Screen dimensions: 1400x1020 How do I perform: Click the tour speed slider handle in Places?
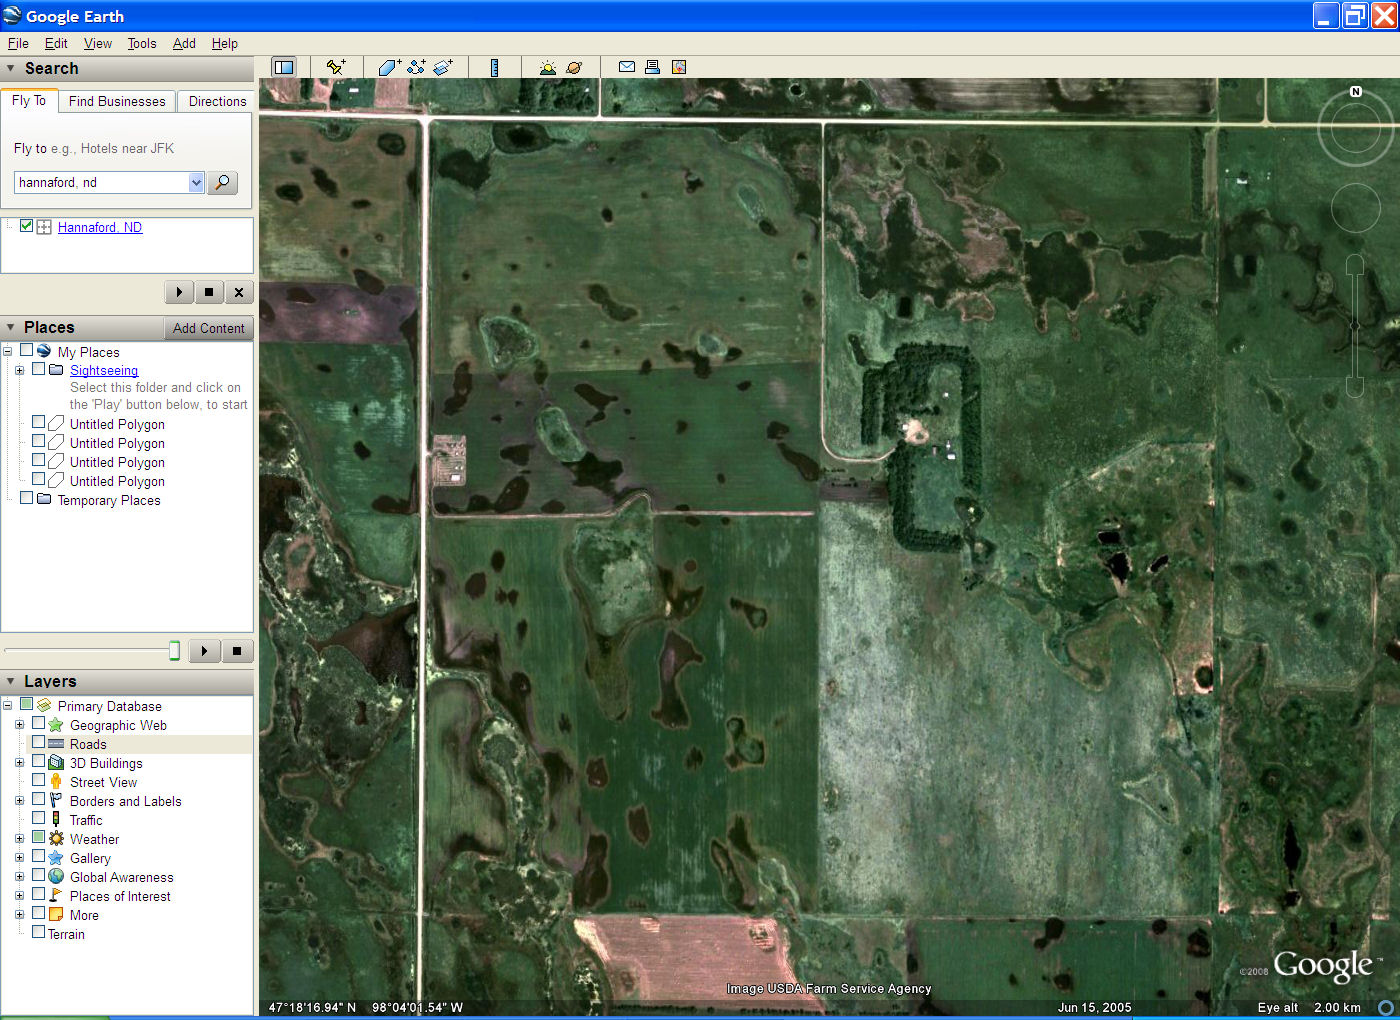[x=174, y=651]
